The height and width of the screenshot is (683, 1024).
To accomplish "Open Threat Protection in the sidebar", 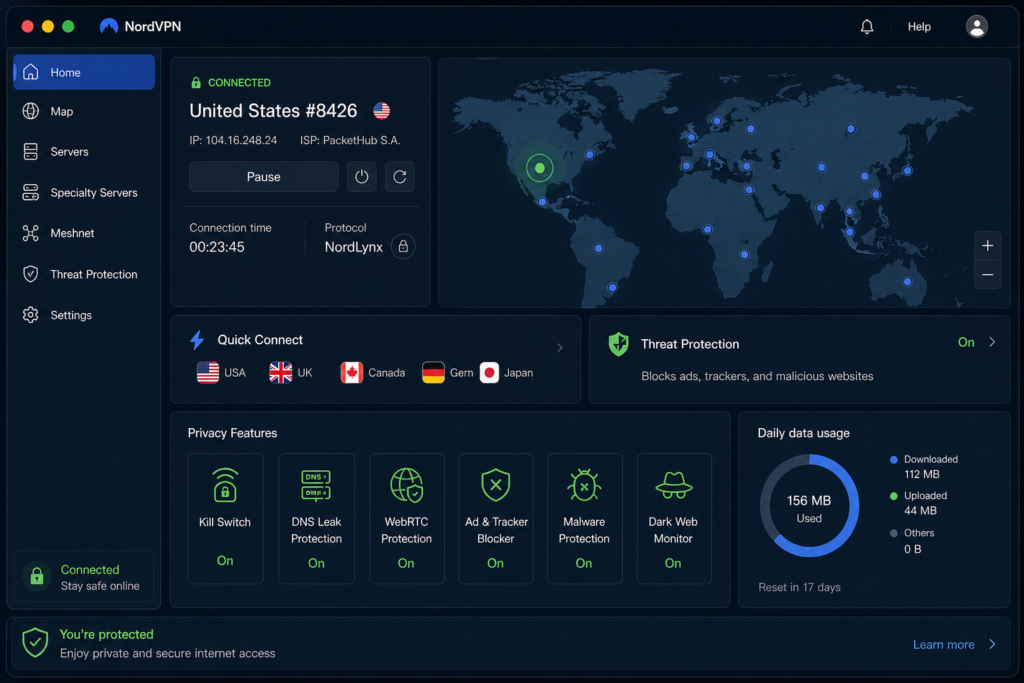I will [x=84, y=274].
